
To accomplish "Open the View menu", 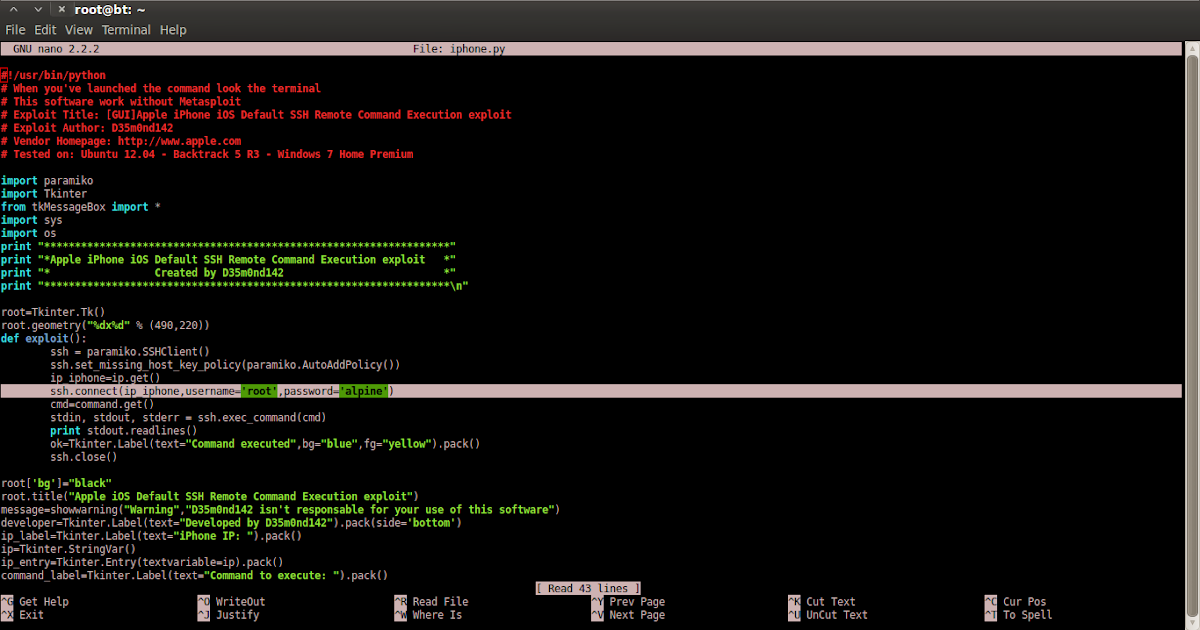I will 79,30.
